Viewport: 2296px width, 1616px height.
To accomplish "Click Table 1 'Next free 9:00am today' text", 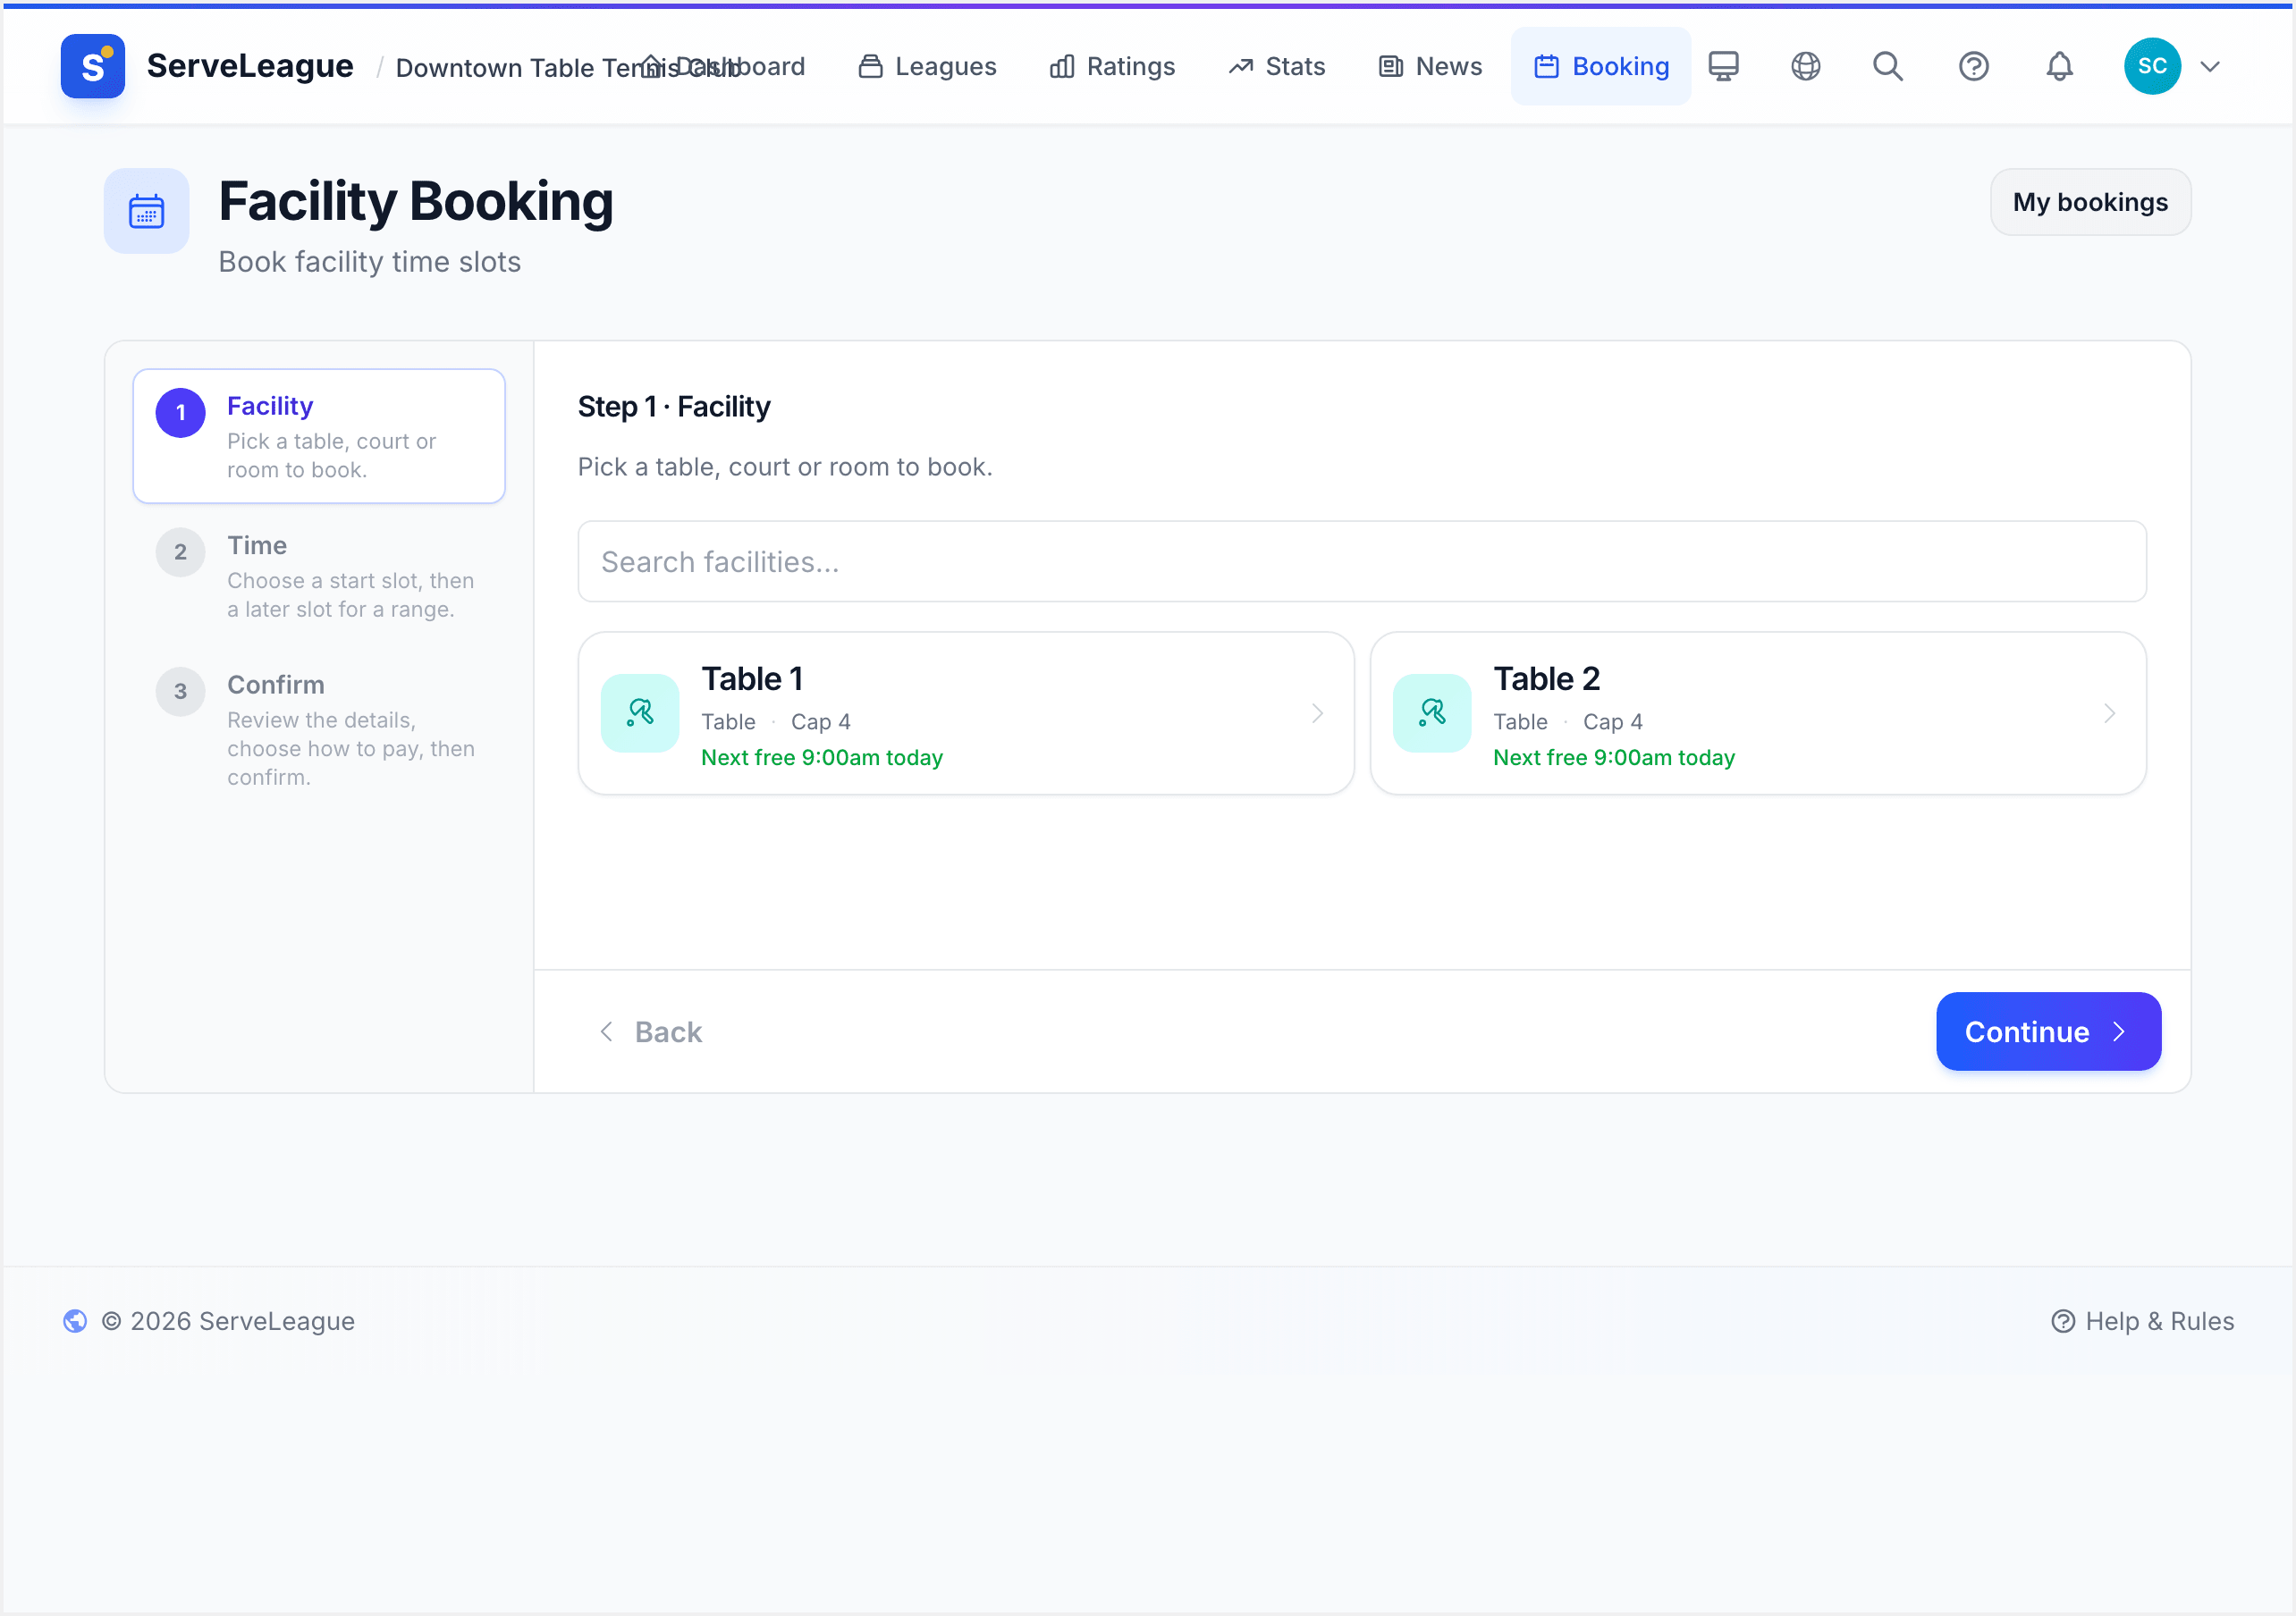I will pos(822,757).
